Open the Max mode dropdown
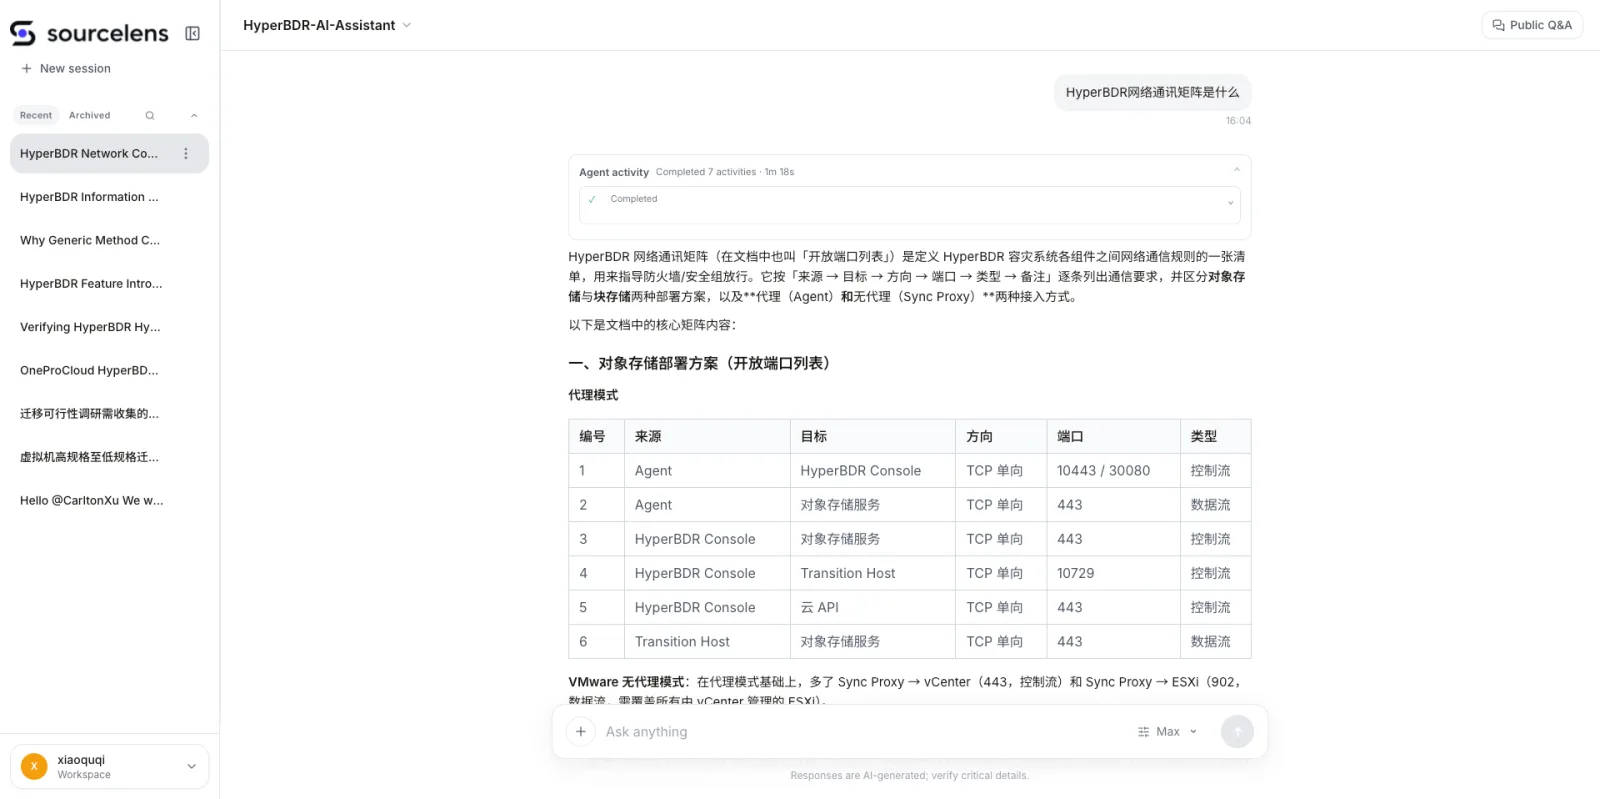The width and height of the screenshot is (1600, 799). (x=1167, y=732)
